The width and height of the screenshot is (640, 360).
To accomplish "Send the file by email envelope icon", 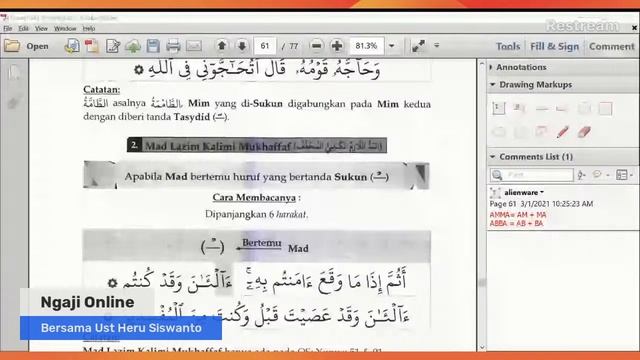I will (194, 46).
